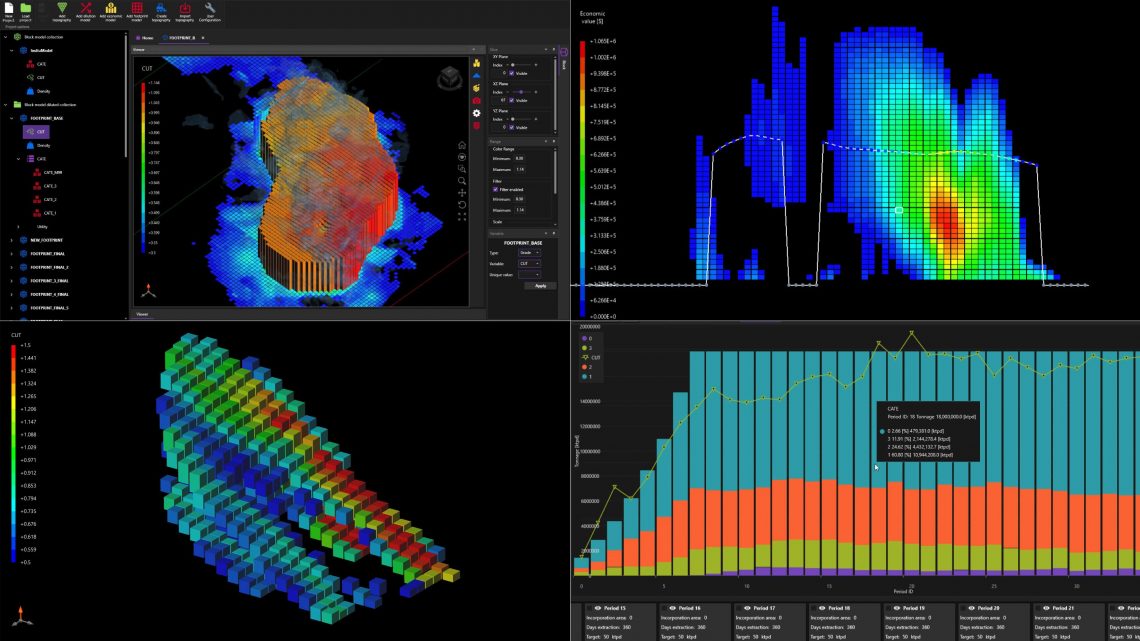
Task: Collapse the FOOTPRINT_BASE tree node
Action: pos(11,118)
